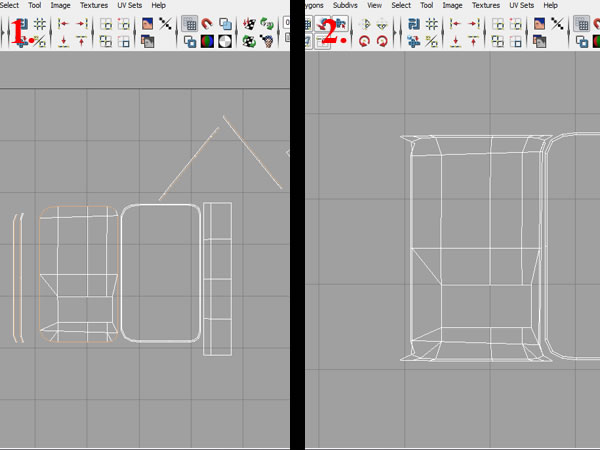Toggle view grid button in right editor
Image resolution: width=600 pixels, height=450 pixels.
pos(581,24)
